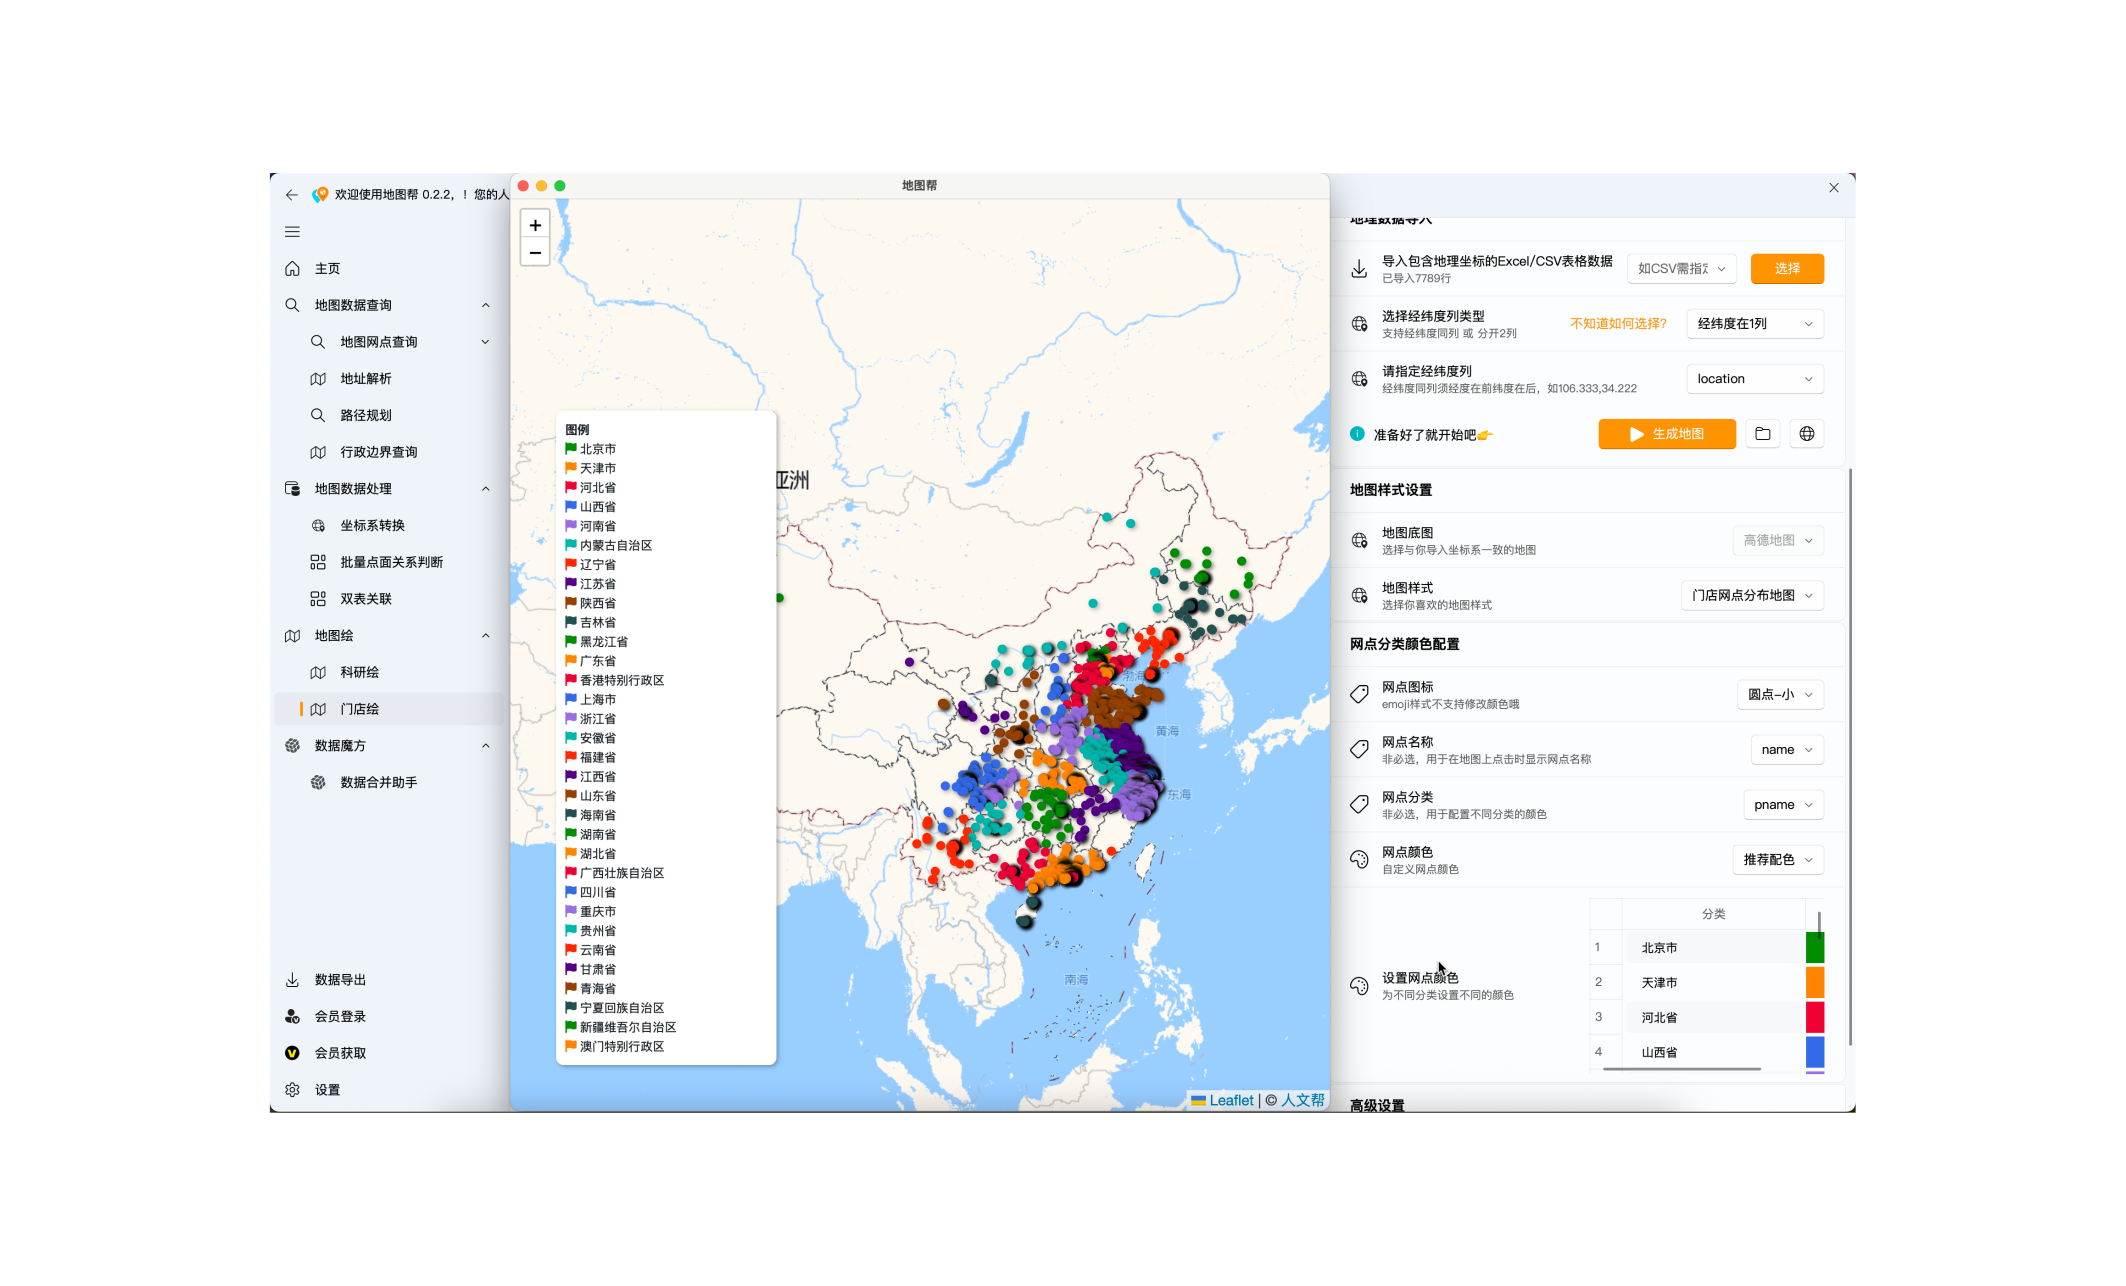Viewport: 2126px width, 1286px height.
Task: Open the 圆点-小 icon dropdown
Action: (x=1779, y=694)
